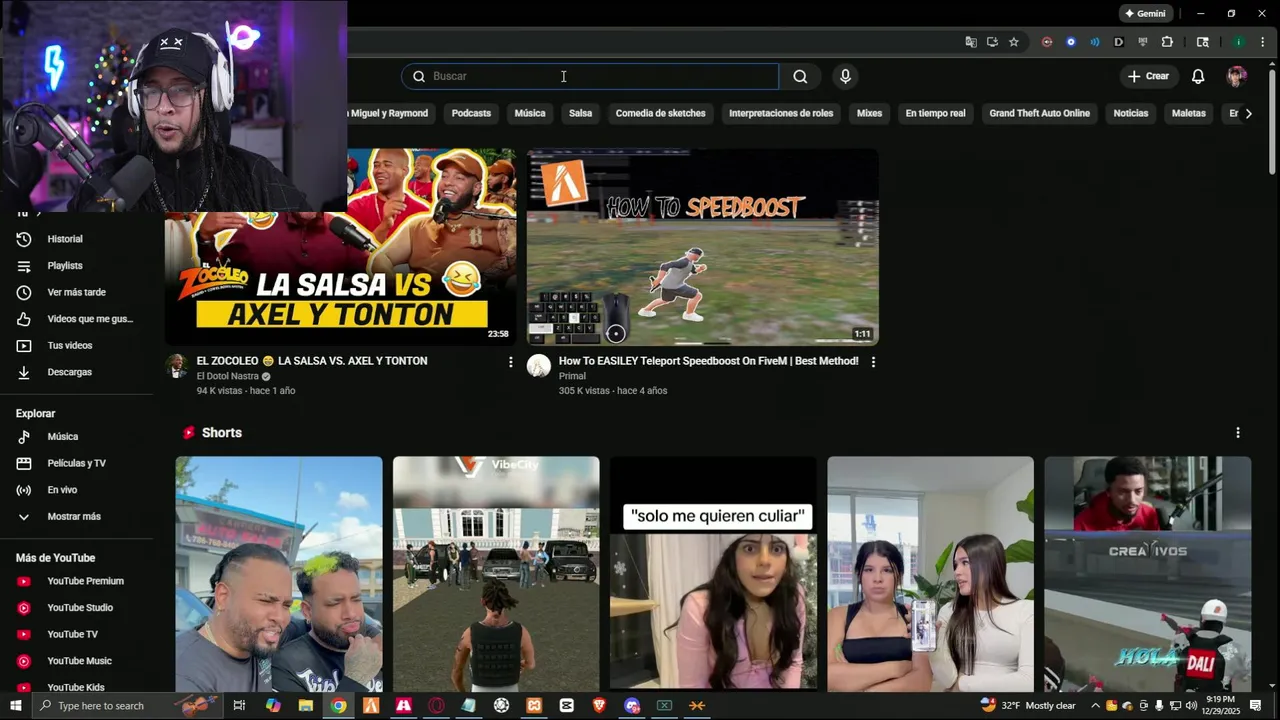Open El Dotol Nastra channel avatar
Viewport: 1280px width, 720px height.
coord(177,365)
